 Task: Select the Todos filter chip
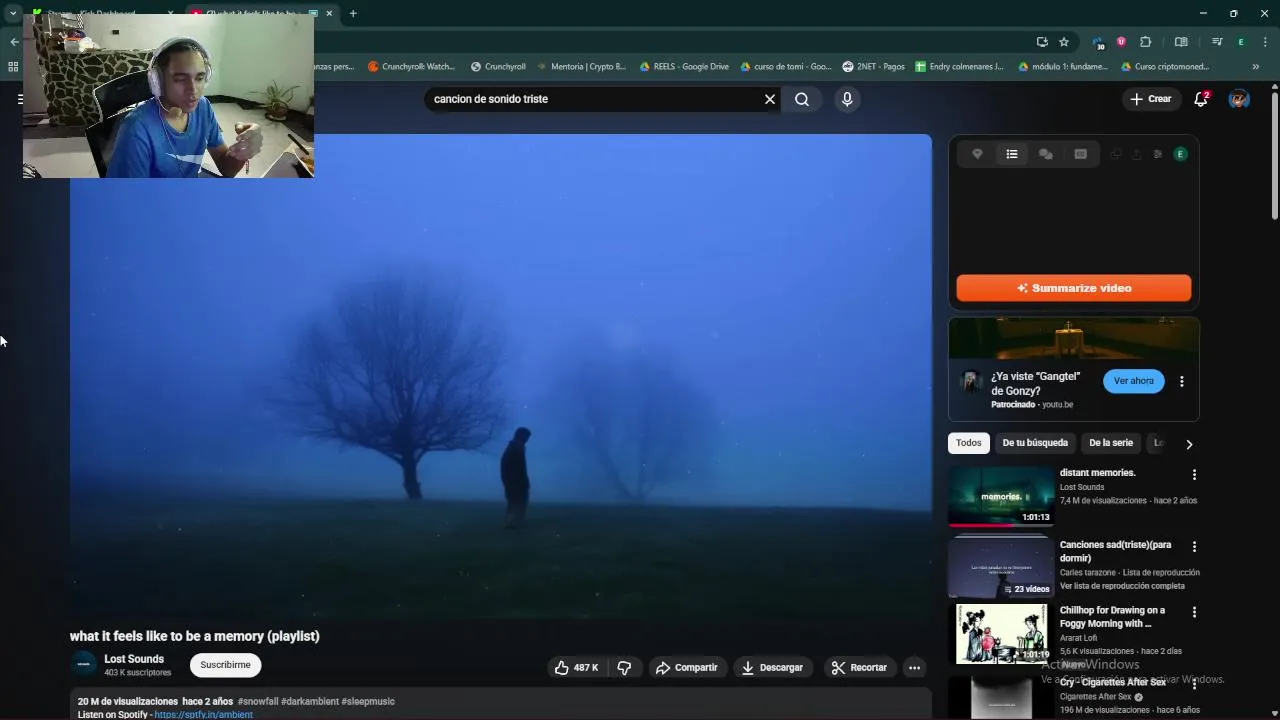(x=968, y=443)
